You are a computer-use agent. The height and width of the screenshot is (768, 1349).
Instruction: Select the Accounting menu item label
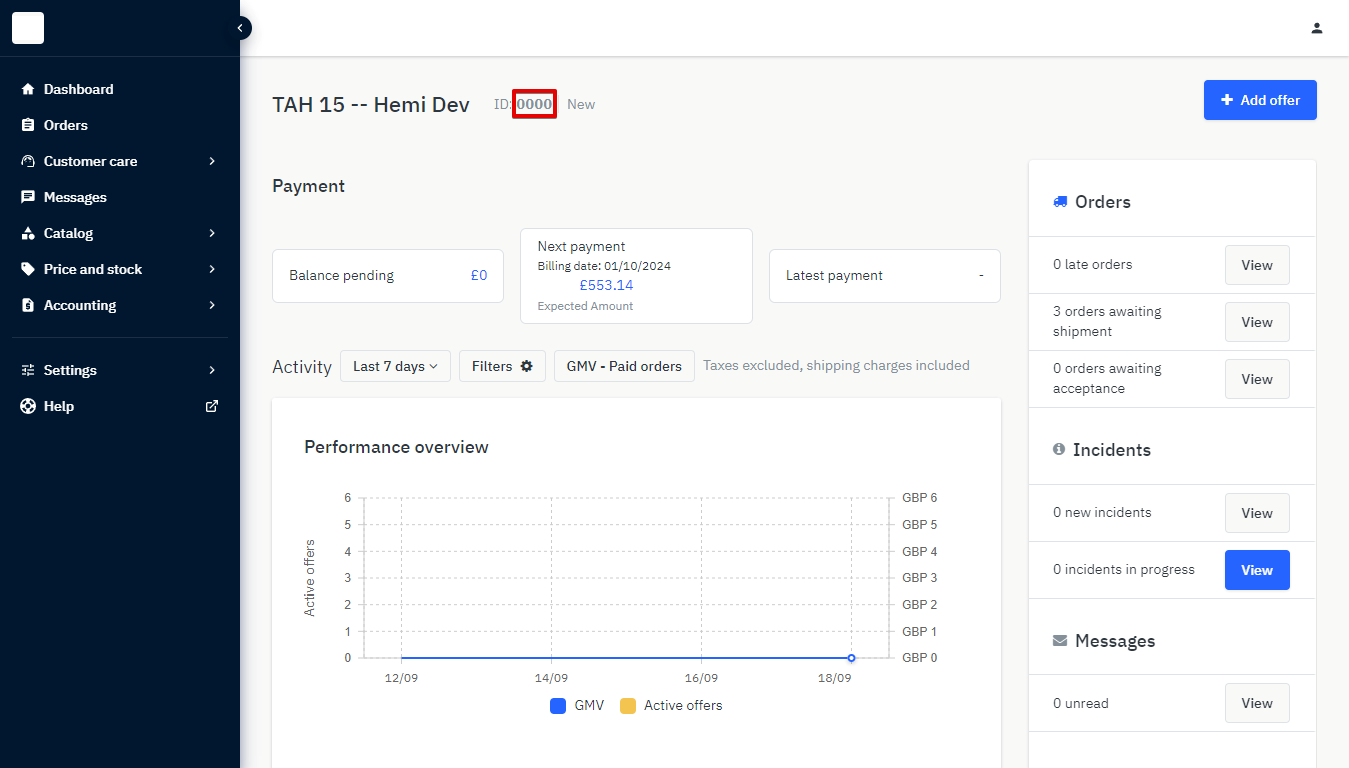[80, 305]
